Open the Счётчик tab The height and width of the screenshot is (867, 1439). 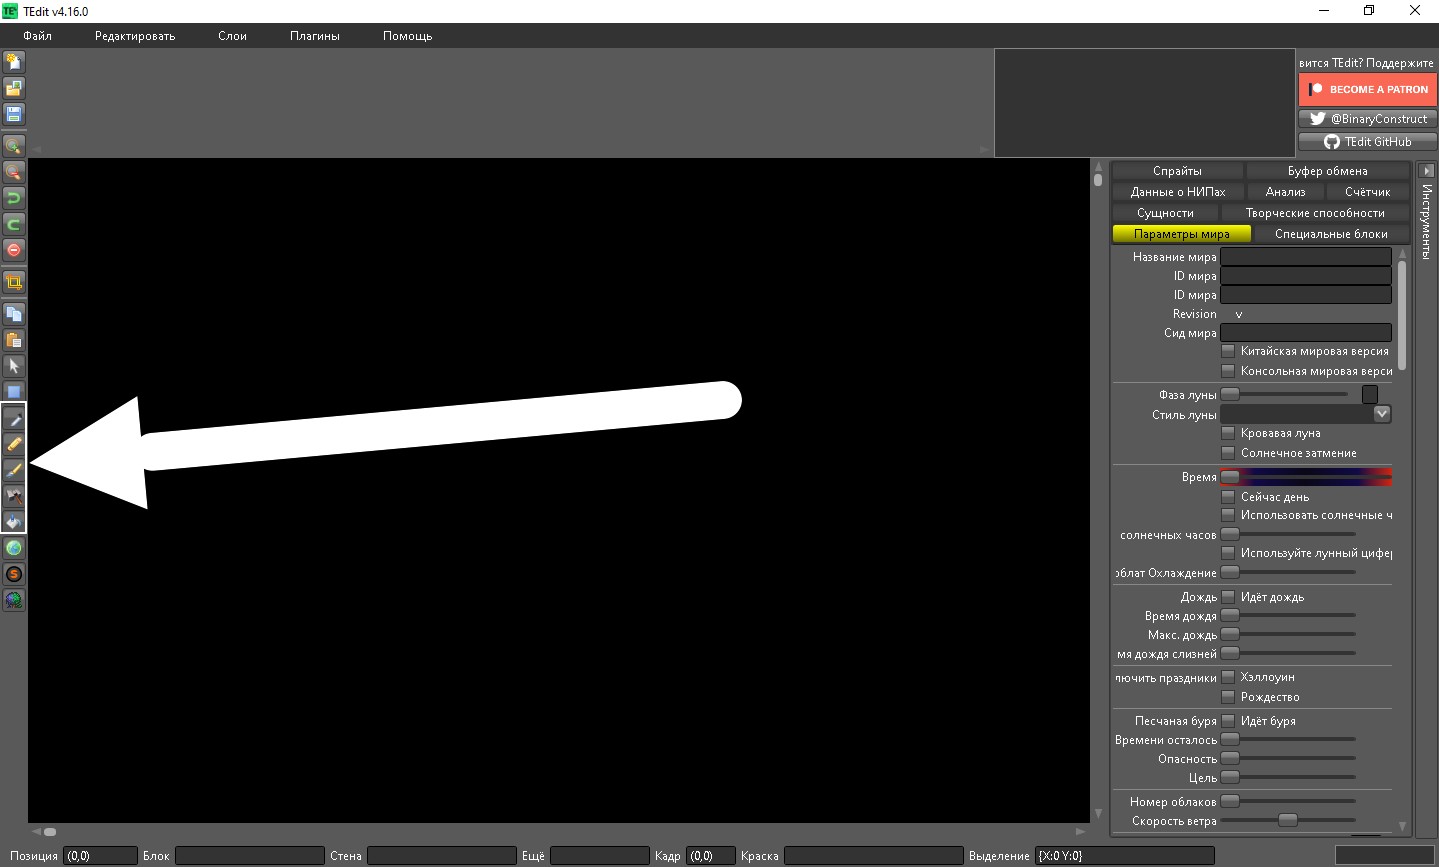point(1367,192)
